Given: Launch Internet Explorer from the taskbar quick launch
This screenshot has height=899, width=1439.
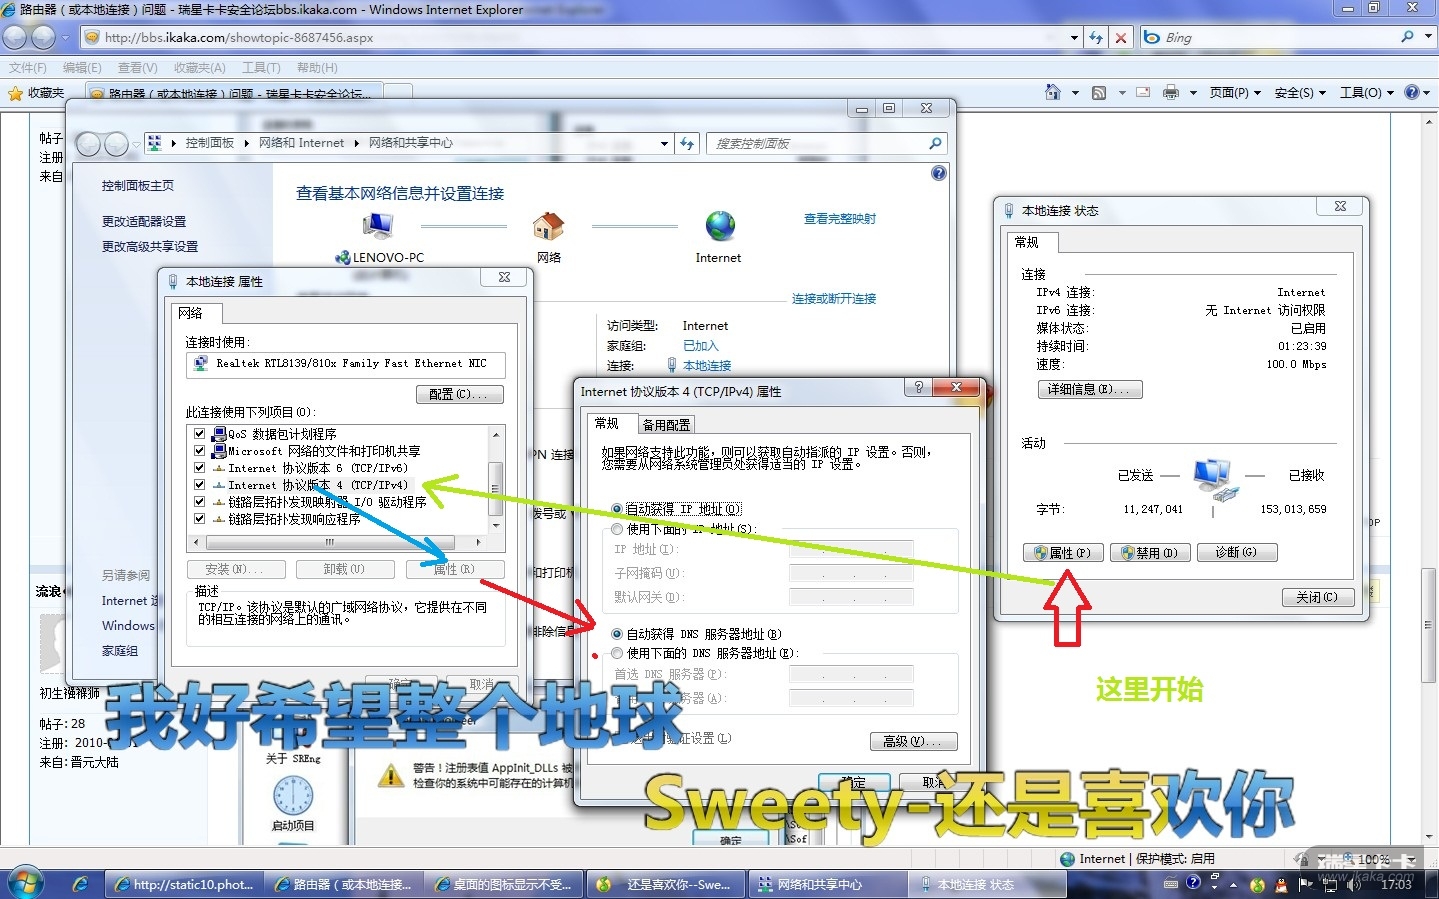Looking at the screenshot, I should point(80,884).
